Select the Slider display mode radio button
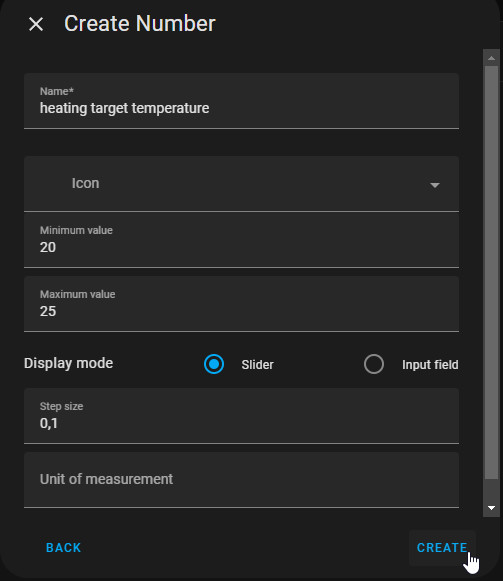 pyautogui.click(x=214, y=364)
